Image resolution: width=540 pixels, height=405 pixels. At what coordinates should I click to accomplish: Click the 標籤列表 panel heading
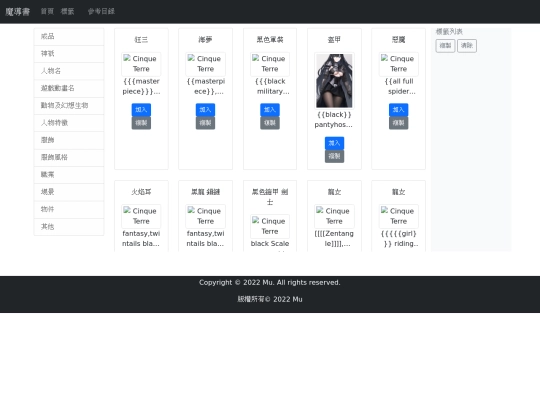coord(449,32)
